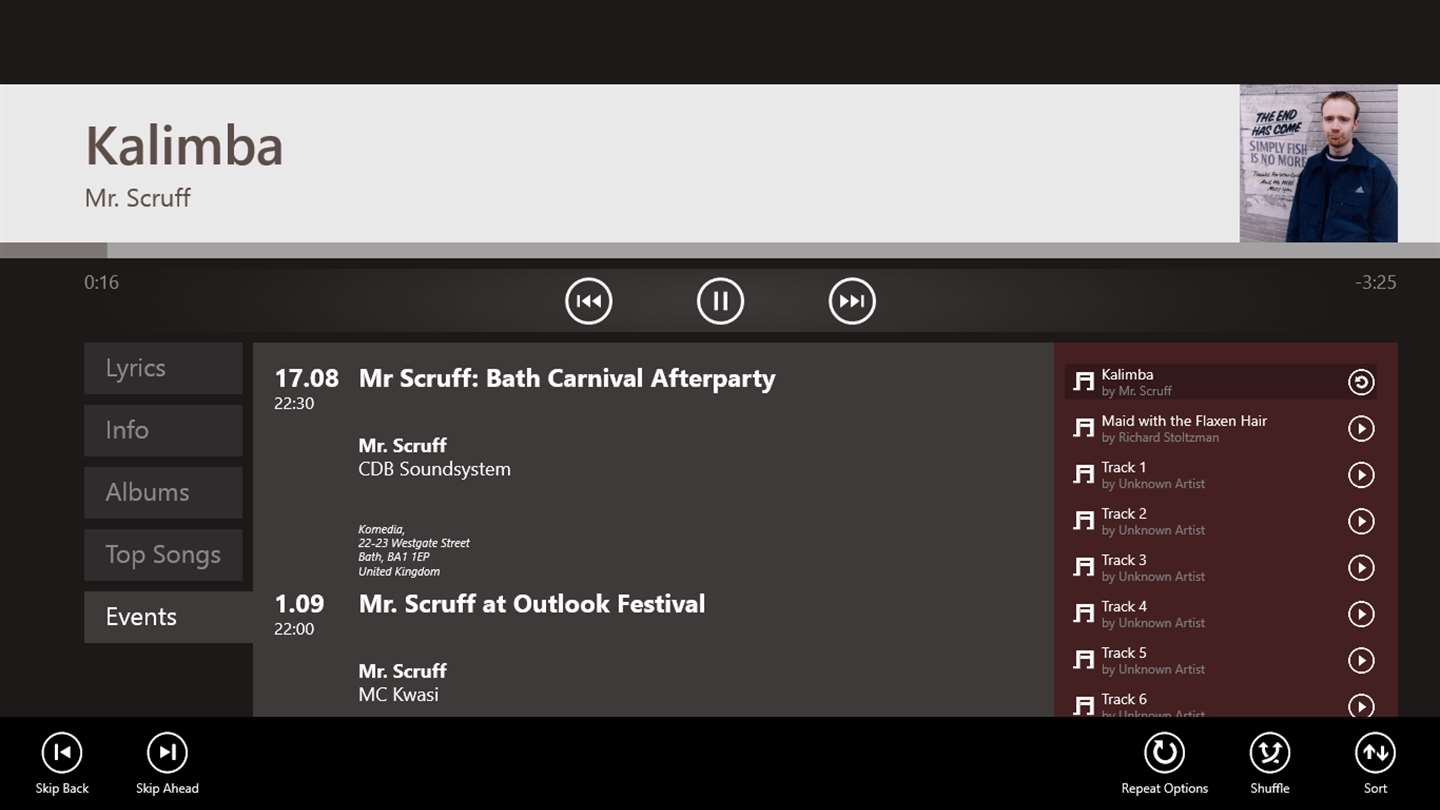Click the play icon for Track 3
Image resolution: width=1440 pixels, height=810 pixels.
(1361, 567)
